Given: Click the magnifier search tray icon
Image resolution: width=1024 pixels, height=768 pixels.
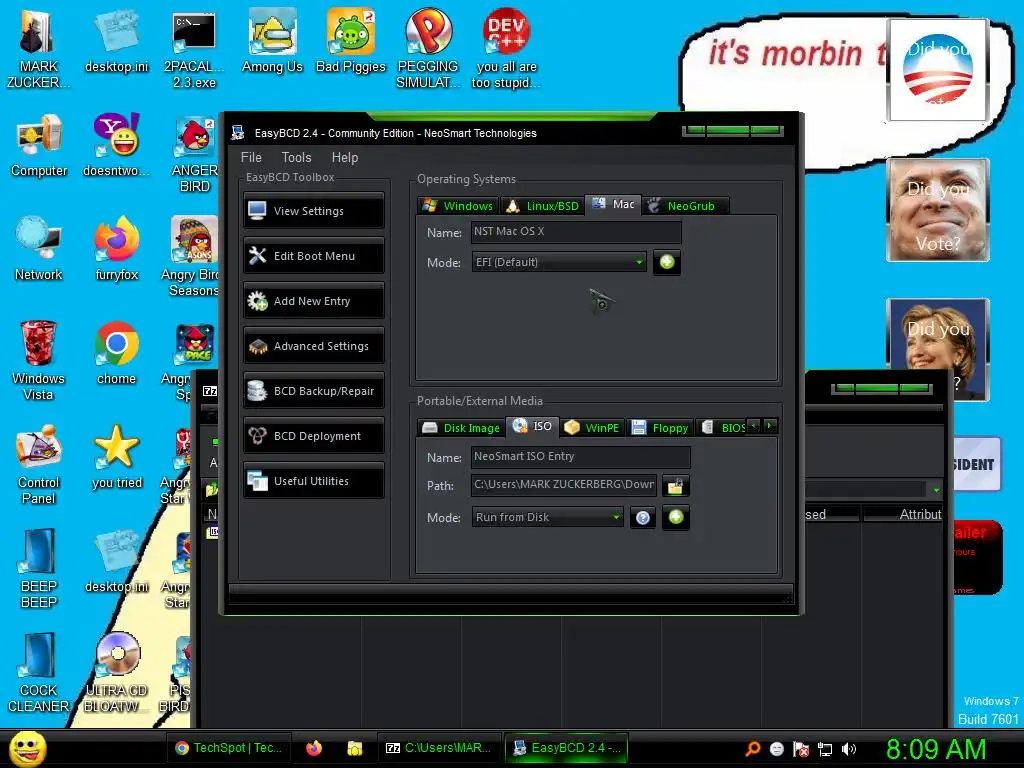Looking at the screenshot, I should pos(752,749).
